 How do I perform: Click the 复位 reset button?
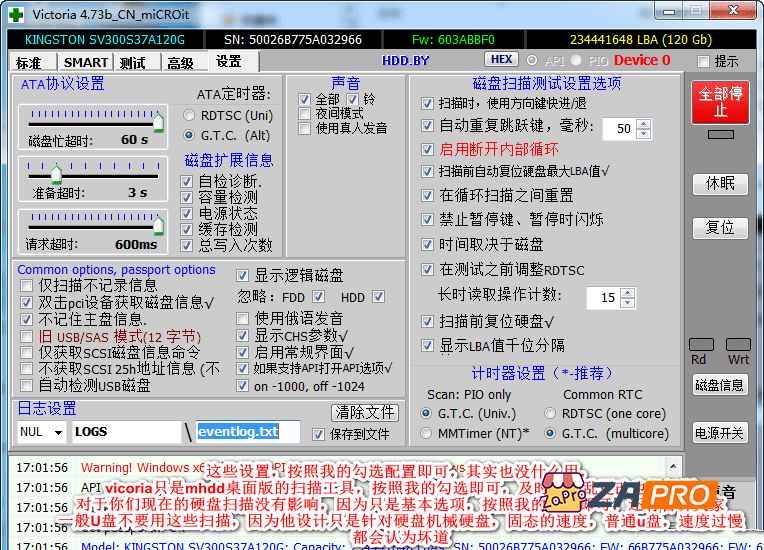[x=720, y=227]
